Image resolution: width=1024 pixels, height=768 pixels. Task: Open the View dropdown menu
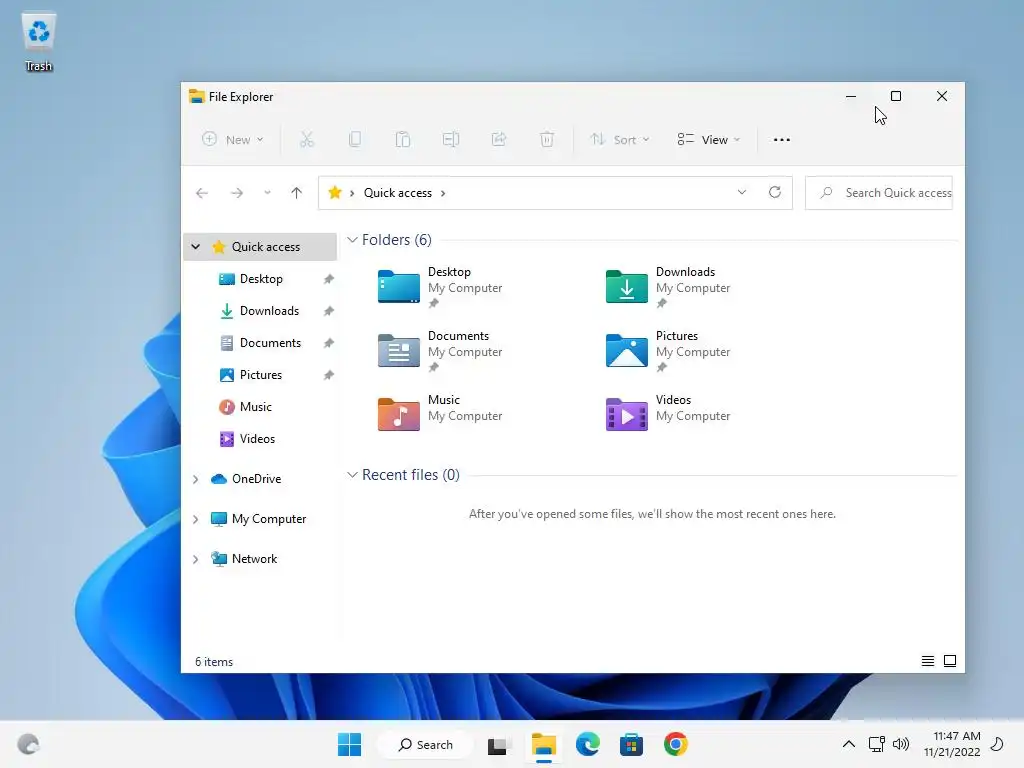pos(709,139)
